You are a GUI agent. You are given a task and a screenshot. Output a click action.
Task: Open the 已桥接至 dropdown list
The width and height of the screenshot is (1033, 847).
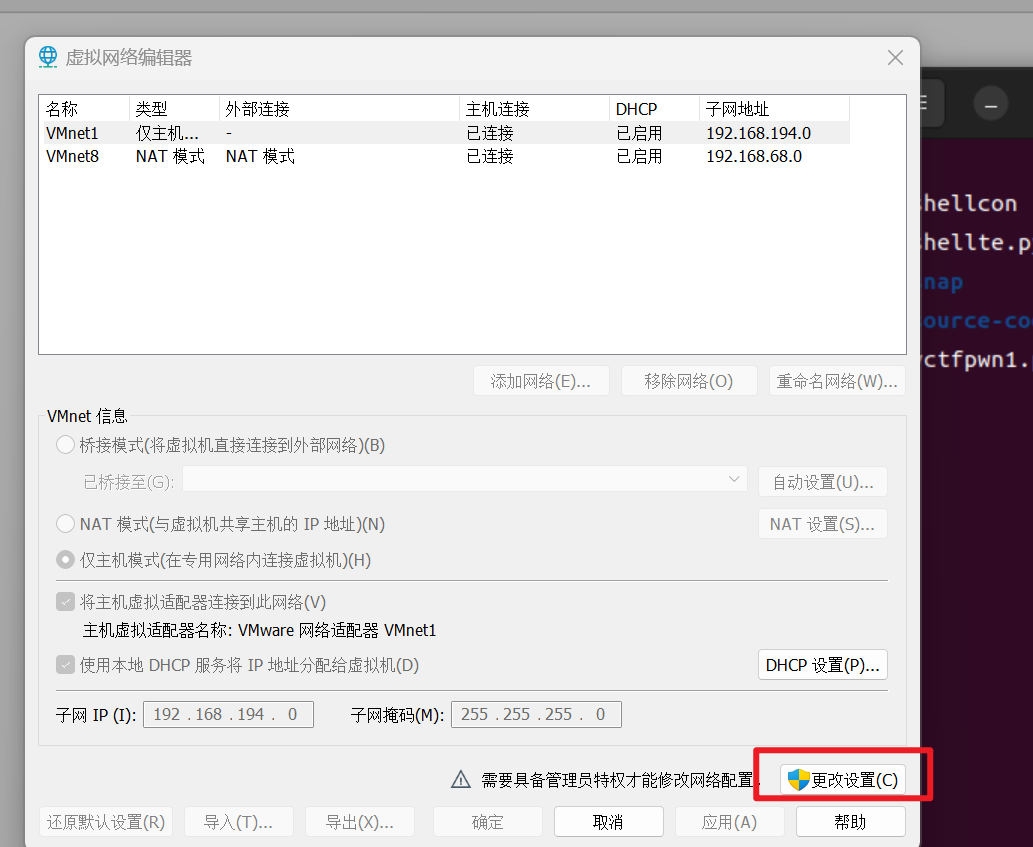(465, 479)
